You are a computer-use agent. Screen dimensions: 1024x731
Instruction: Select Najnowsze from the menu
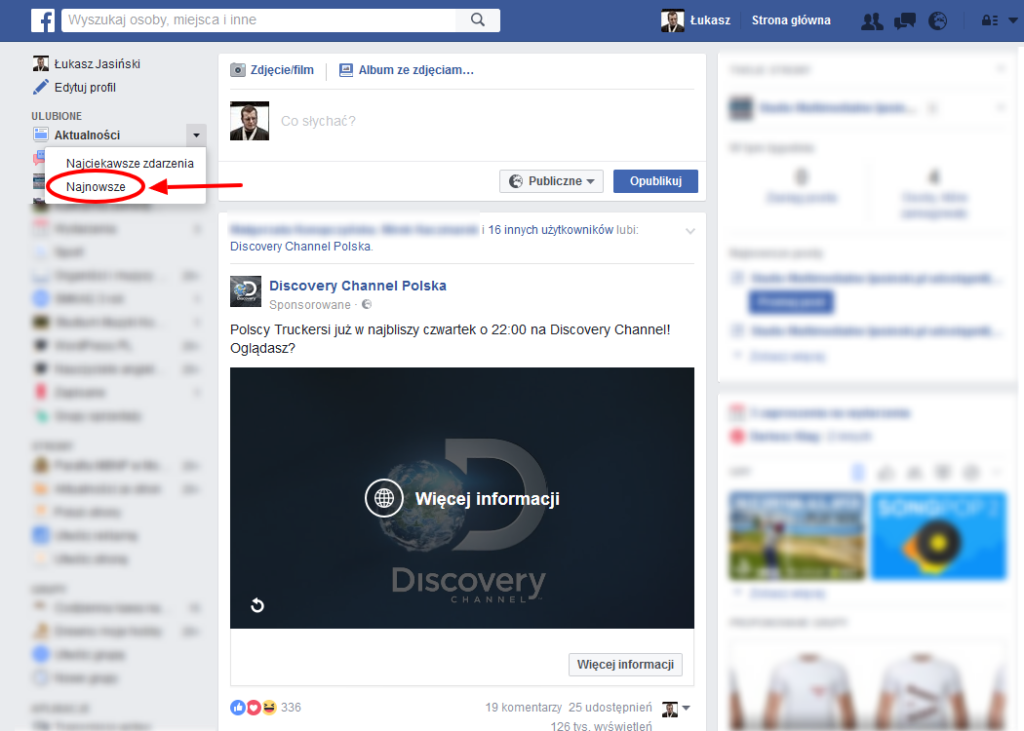click(96, 186)
